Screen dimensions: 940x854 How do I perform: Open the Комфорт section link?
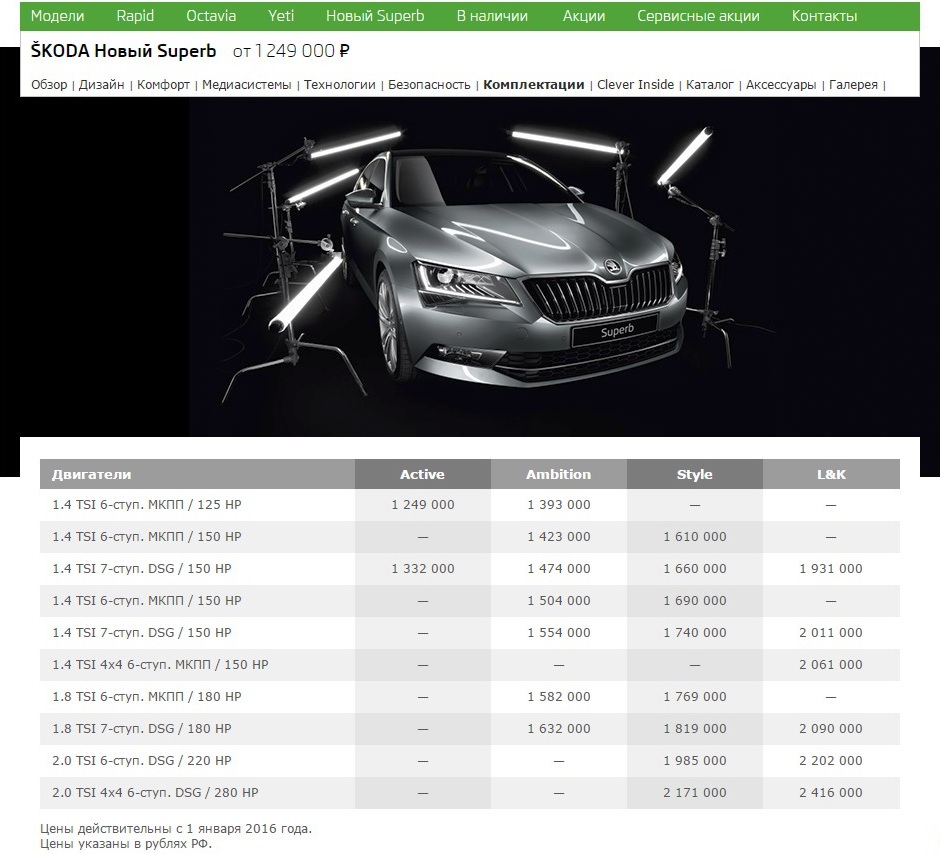163,85
